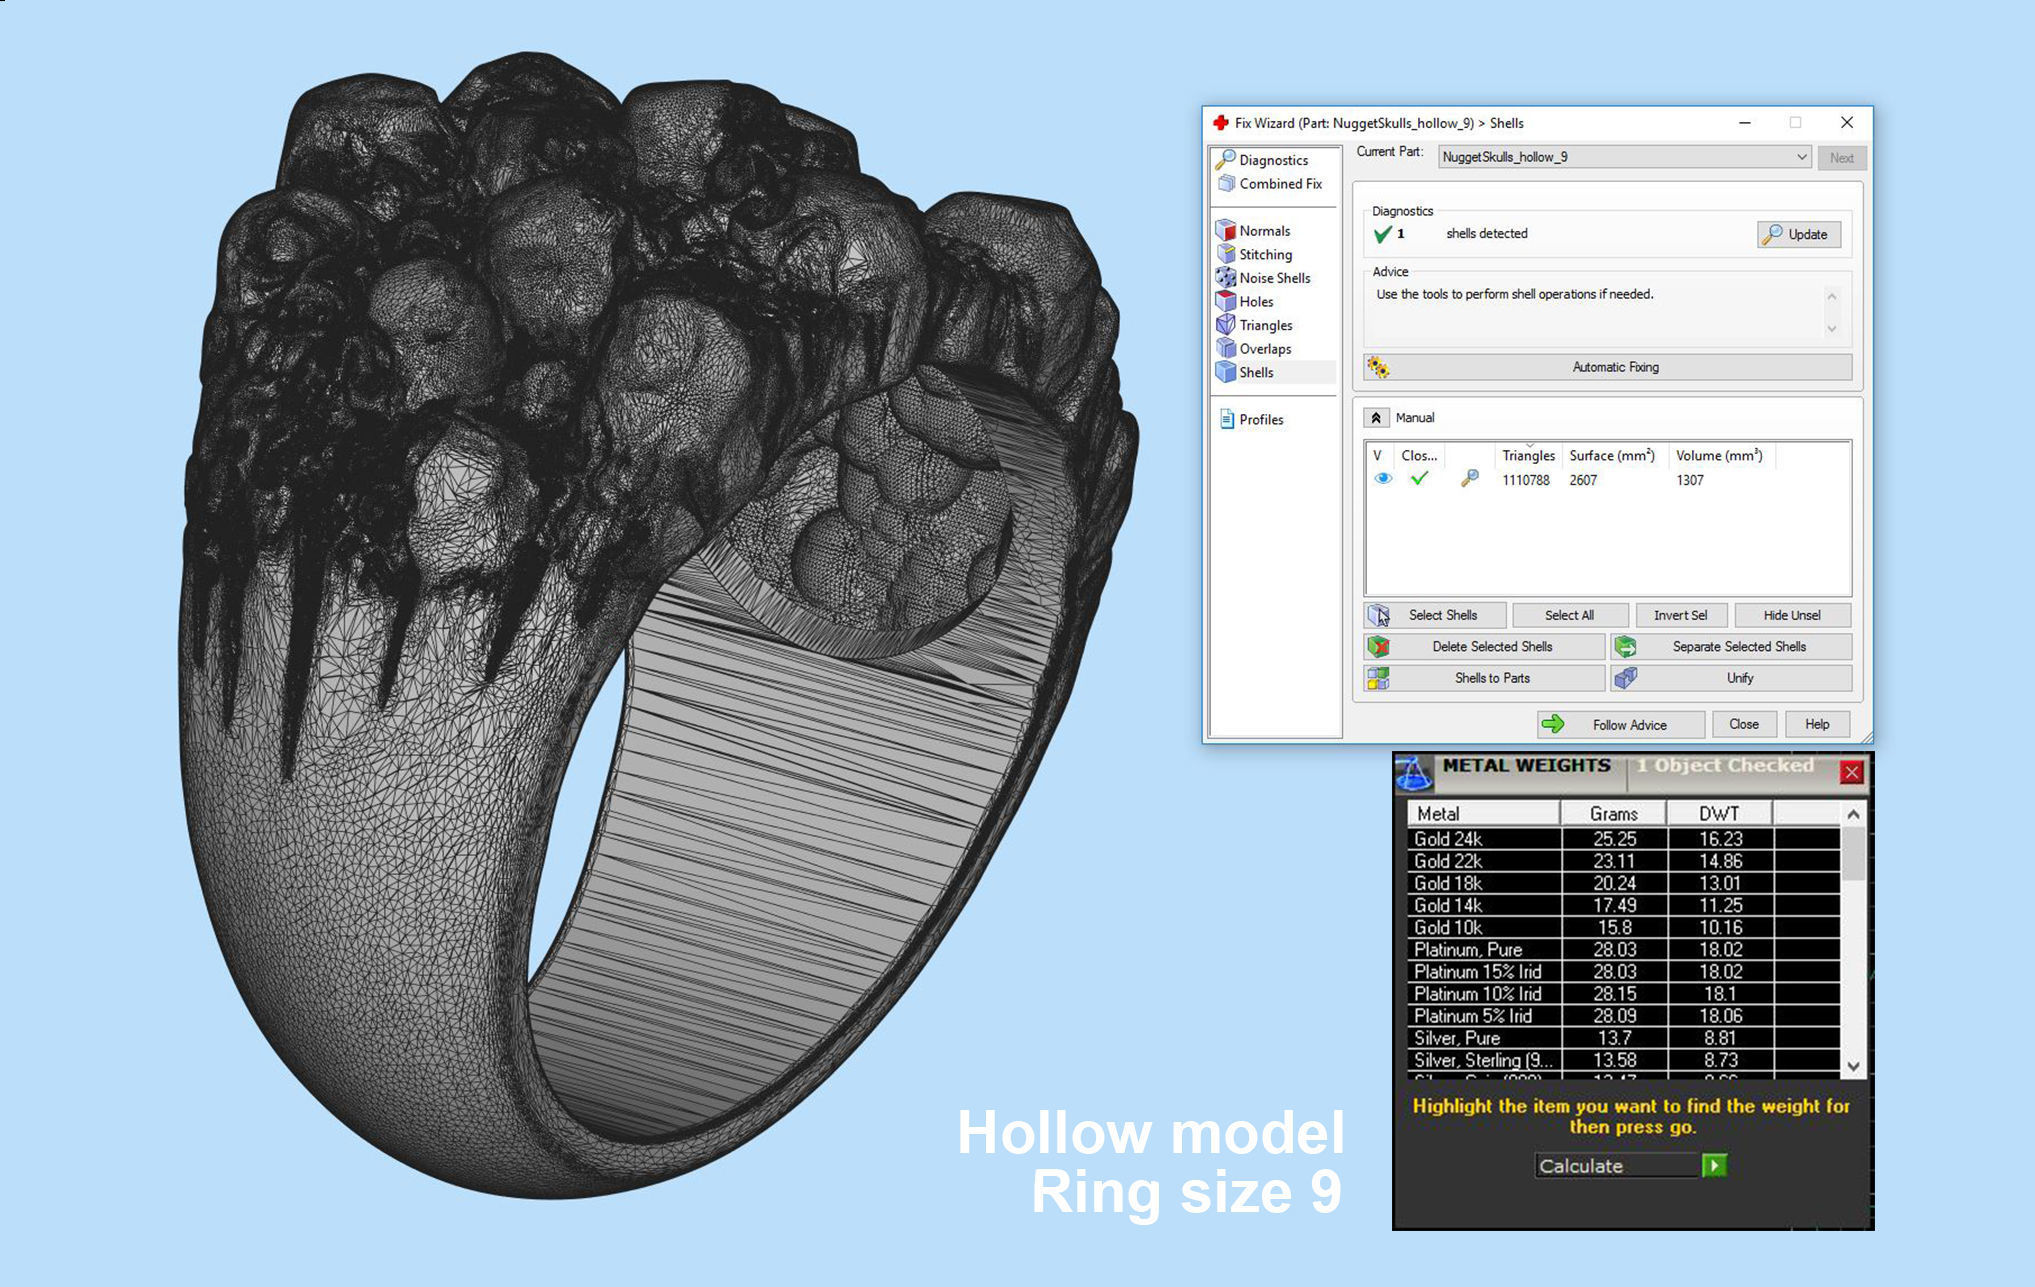Click the Shells to Parts icon
Image resolution: width=2035 pixels, height=1287 pixels.
(1378, 678)
